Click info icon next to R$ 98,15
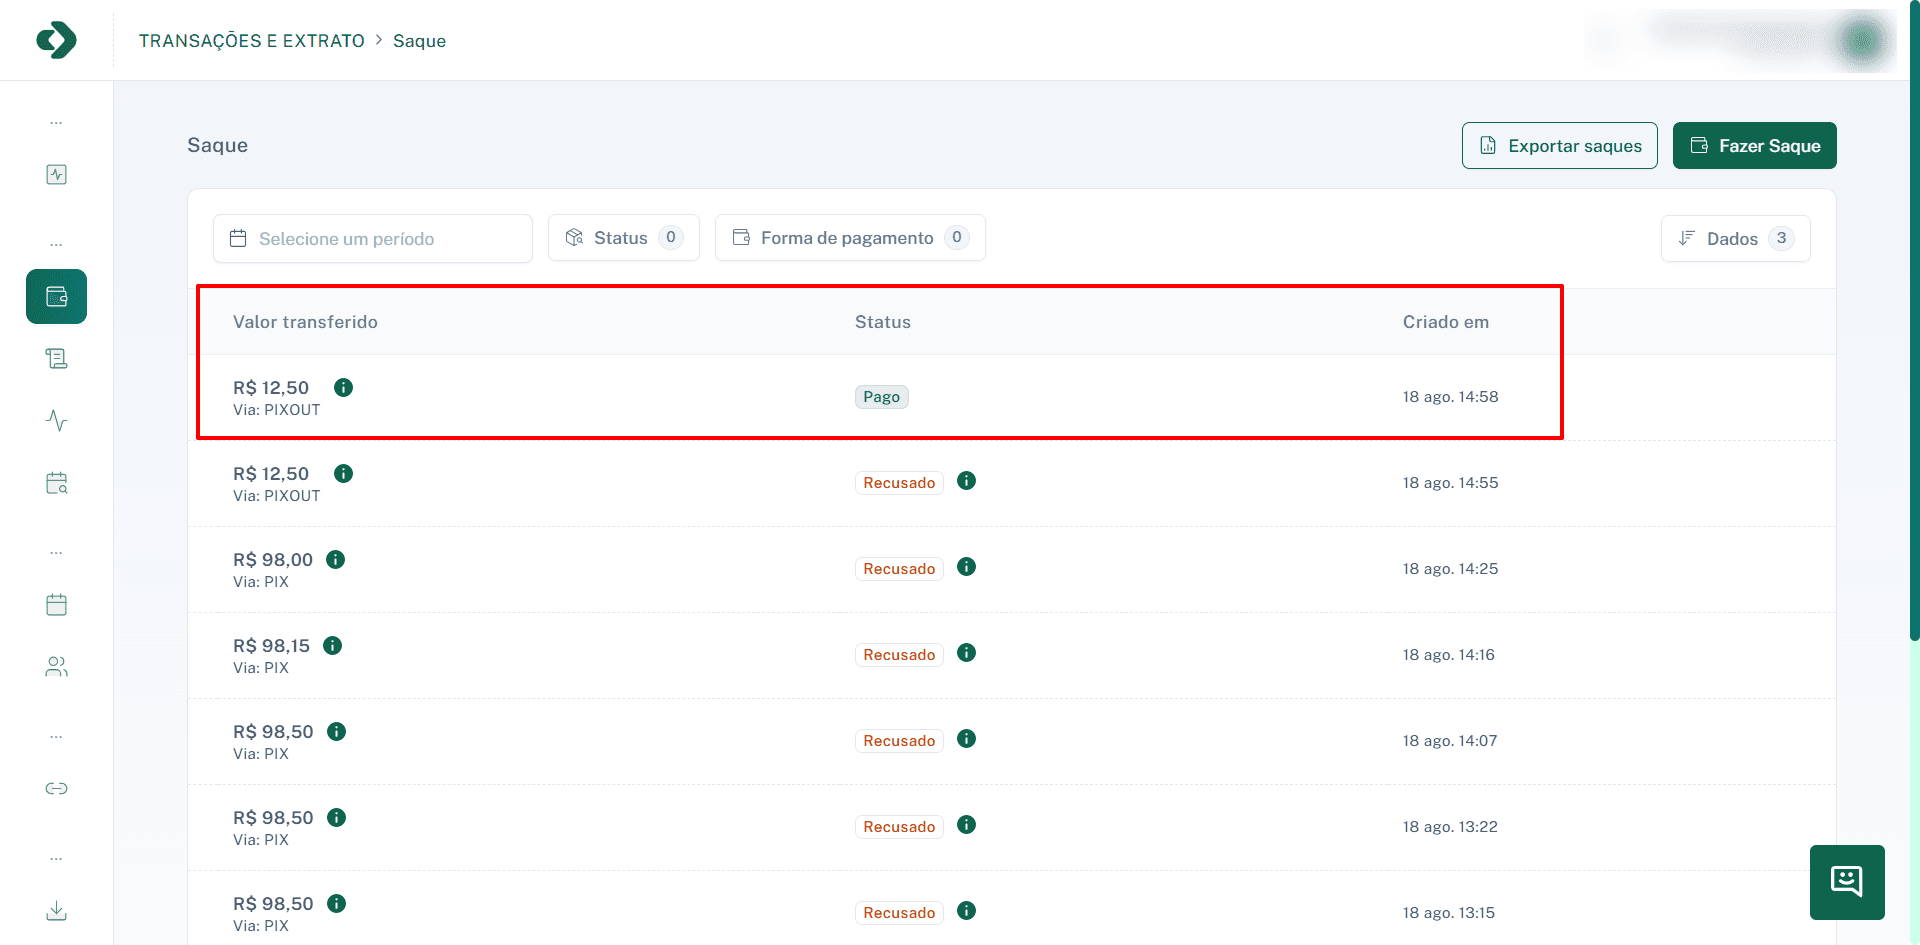 click(x=333, y=646)
